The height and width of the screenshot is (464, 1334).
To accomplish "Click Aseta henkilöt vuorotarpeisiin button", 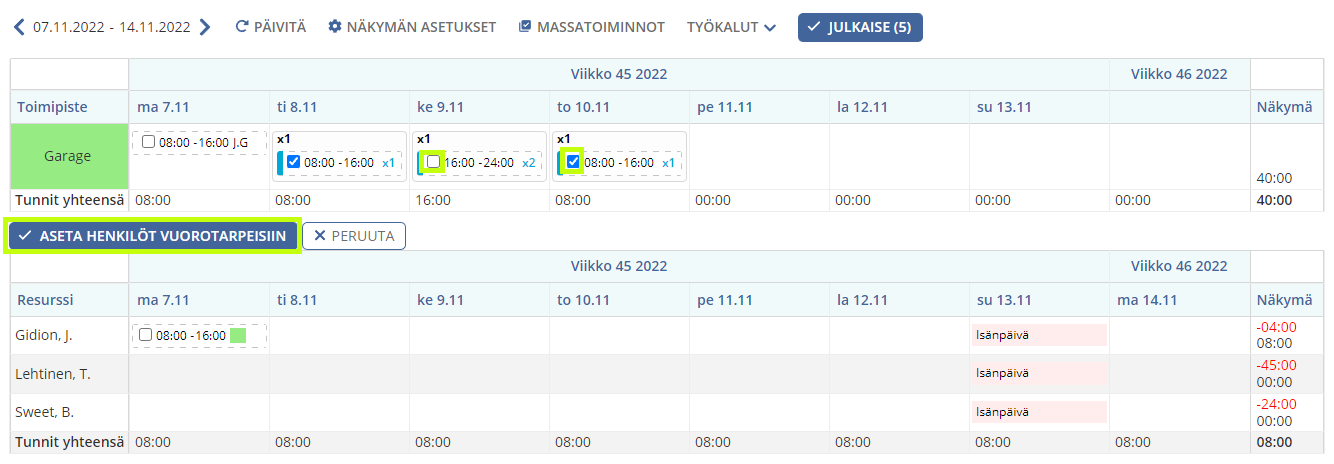I will (x=153, y=236).
